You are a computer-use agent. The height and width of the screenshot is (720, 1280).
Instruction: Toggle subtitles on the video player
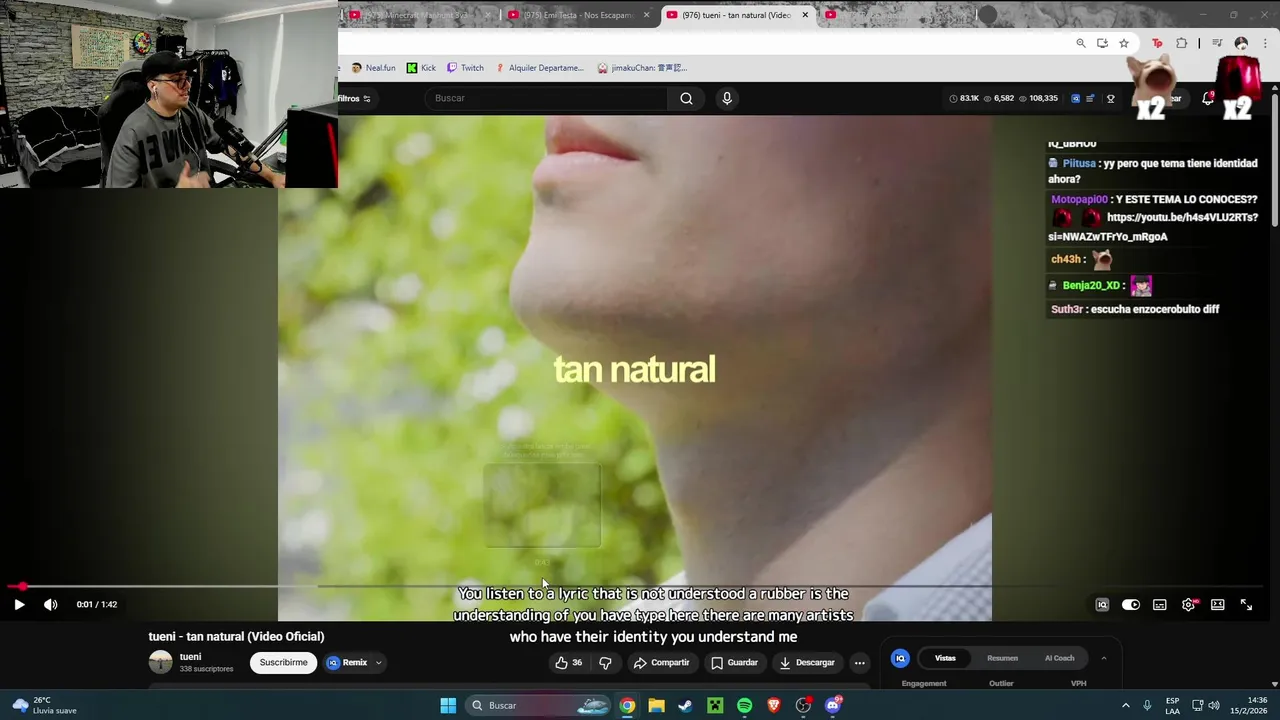click(1160, 605)
